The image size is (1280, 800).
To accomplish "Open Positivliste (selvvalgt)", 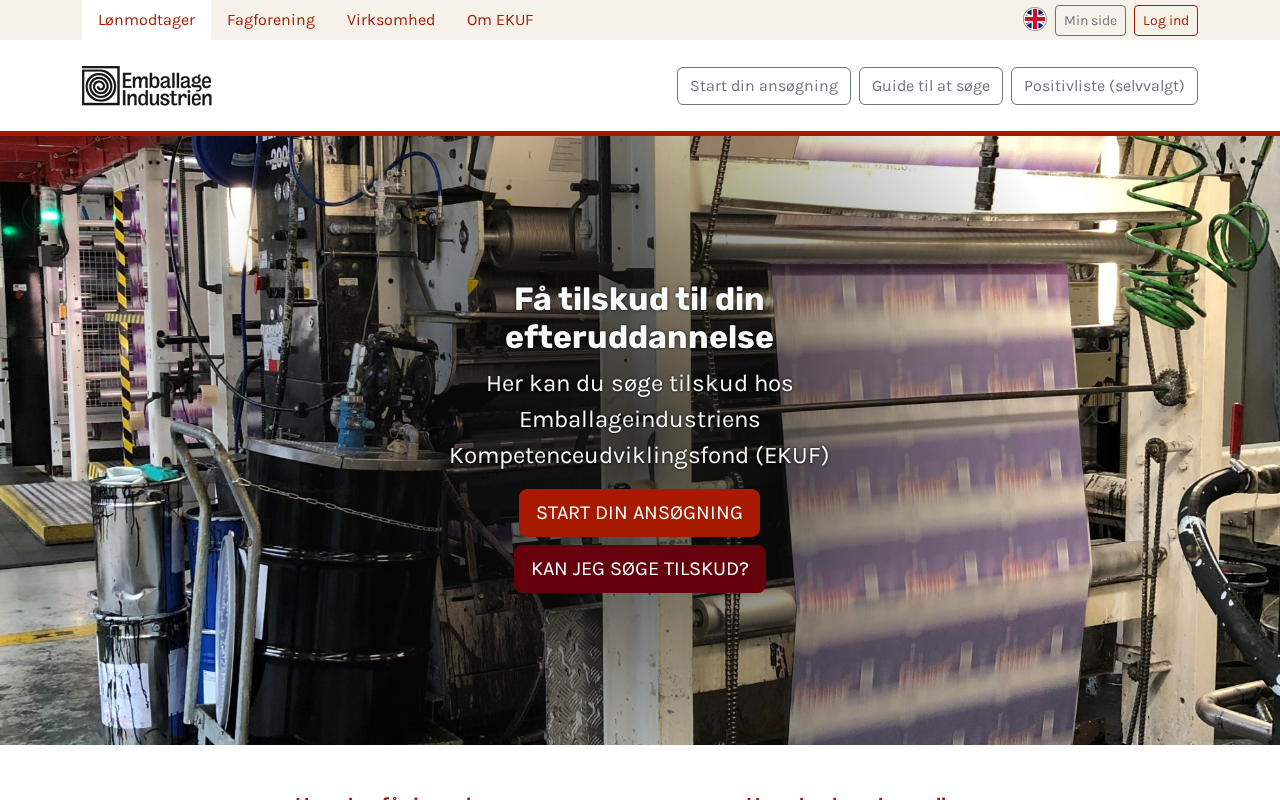I will coord(1104,86).
